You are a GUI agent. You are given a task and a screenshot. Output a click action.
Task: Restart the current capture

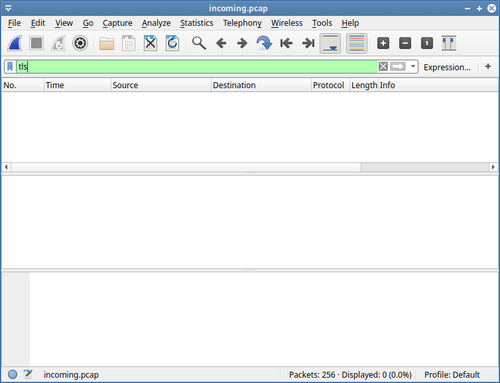pyautogui.click(x=58, y=43)
